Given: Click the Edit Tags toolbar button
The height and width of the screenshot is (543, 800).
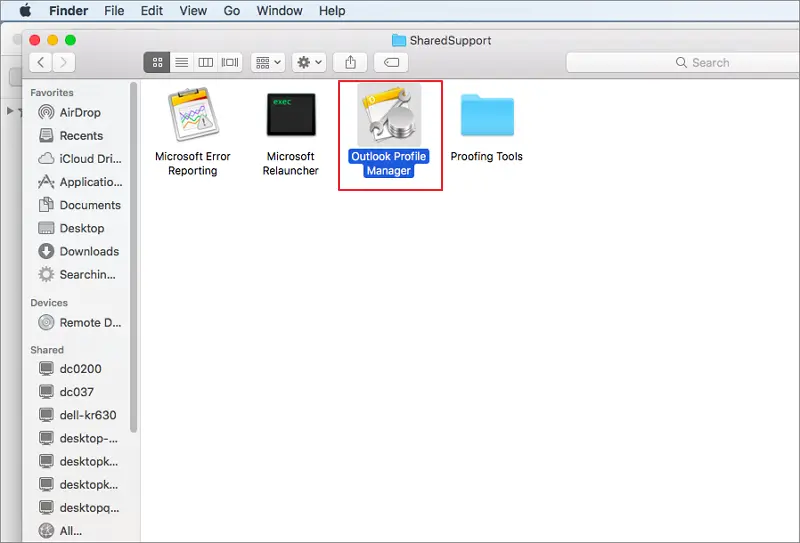Looking at the screenshot, I should point(391,62).
